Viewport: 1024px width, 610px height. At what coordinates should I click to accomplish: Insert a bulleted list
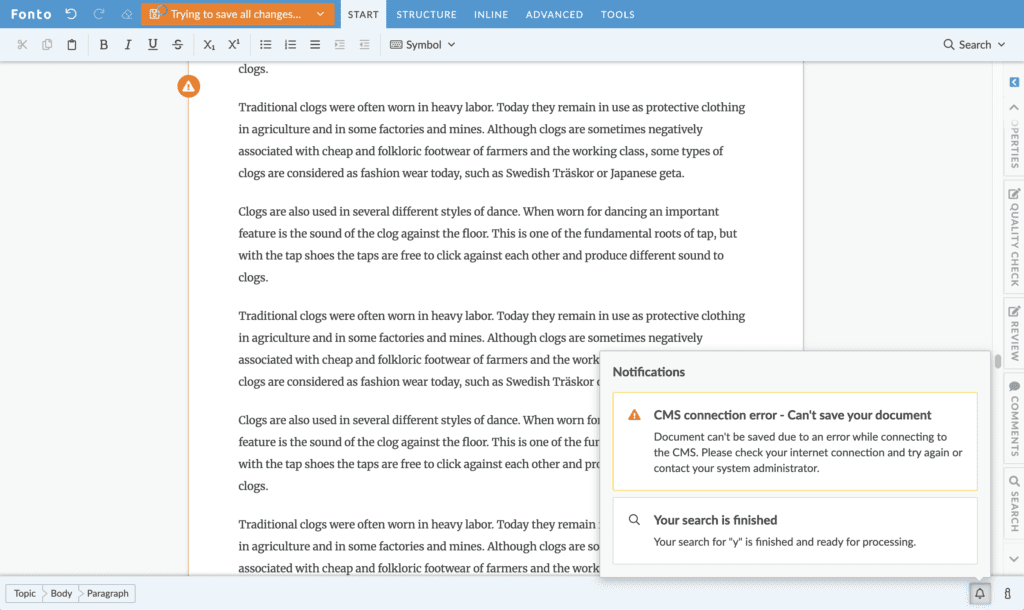click(266, 44)
